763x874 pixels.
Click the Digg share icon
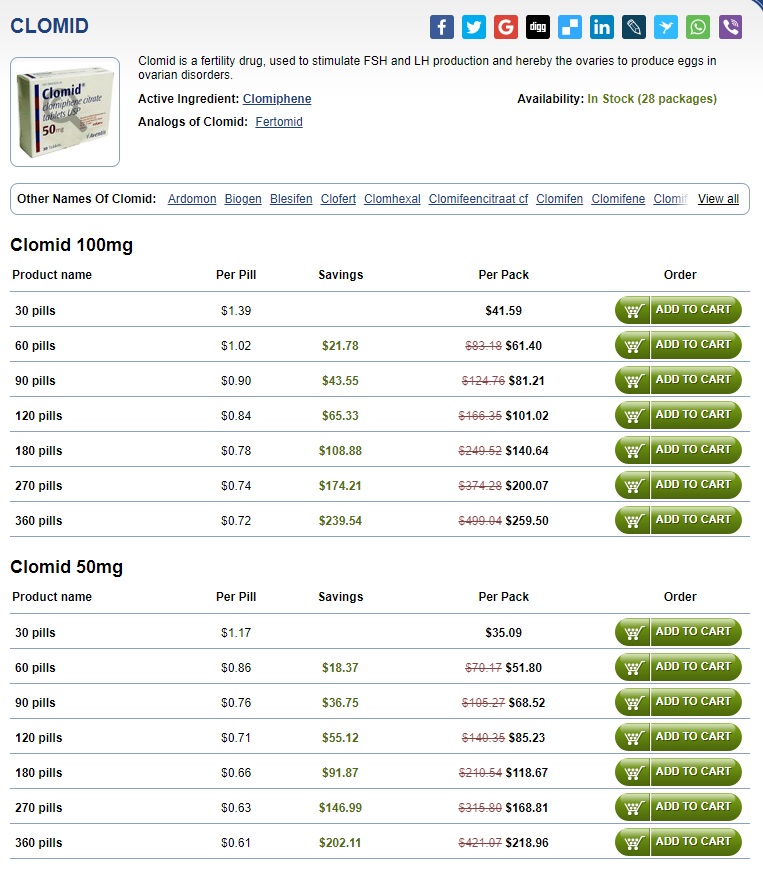[538, 27]
